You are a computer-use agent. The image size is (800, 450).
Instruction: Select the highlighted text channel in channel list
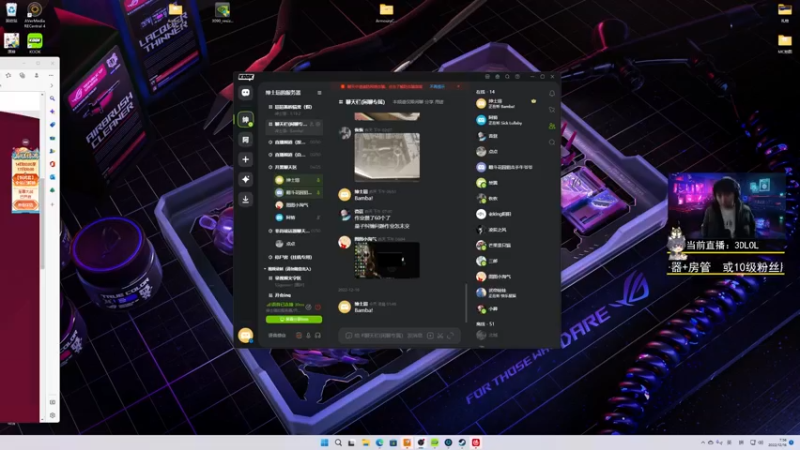(x=294, y=127)
